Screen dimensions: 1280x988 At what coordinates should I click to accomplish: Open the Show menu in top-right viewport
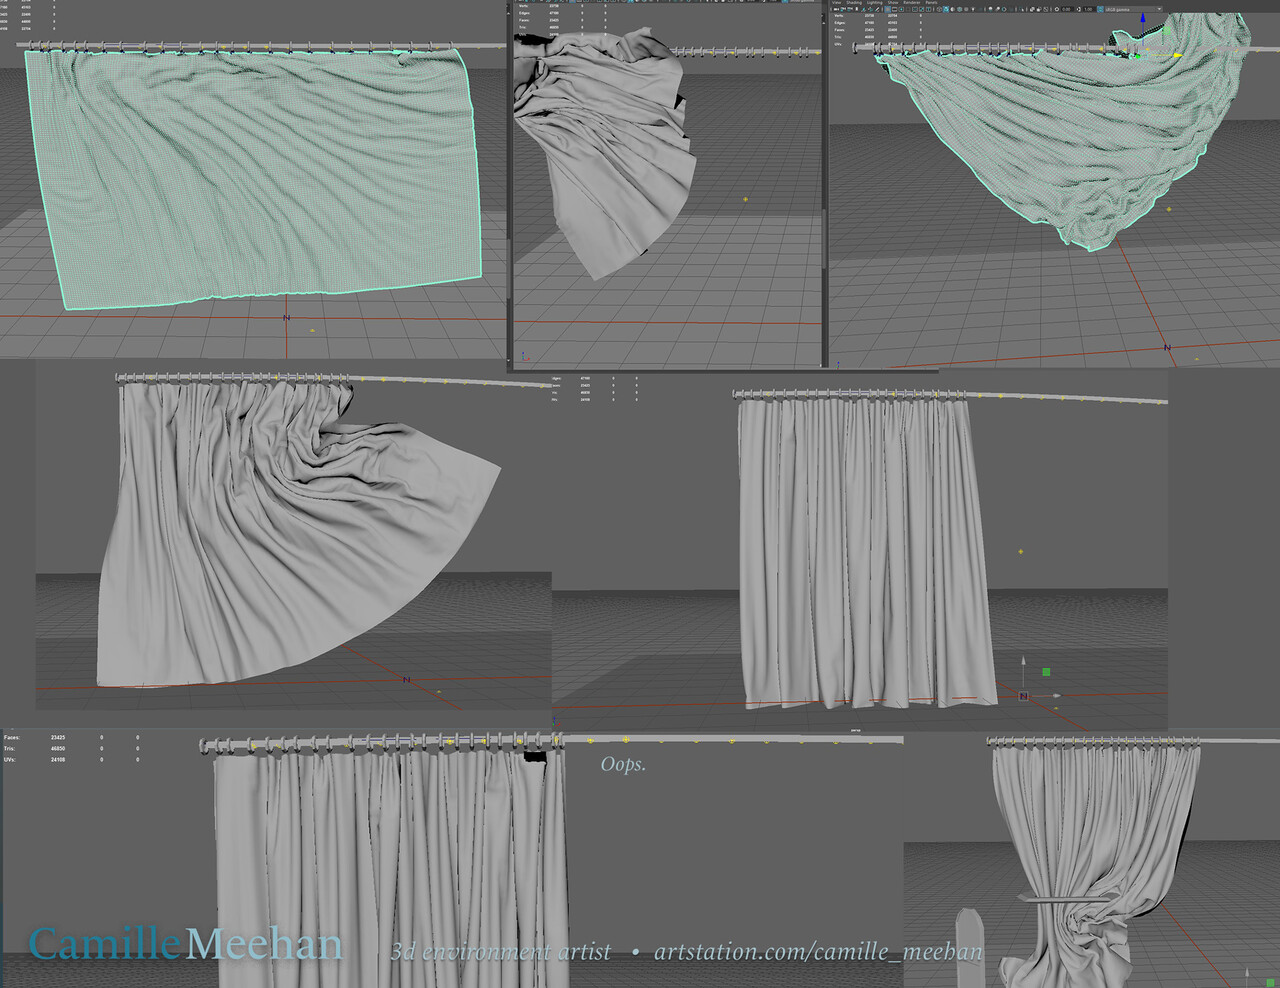[x=893, y=3]
